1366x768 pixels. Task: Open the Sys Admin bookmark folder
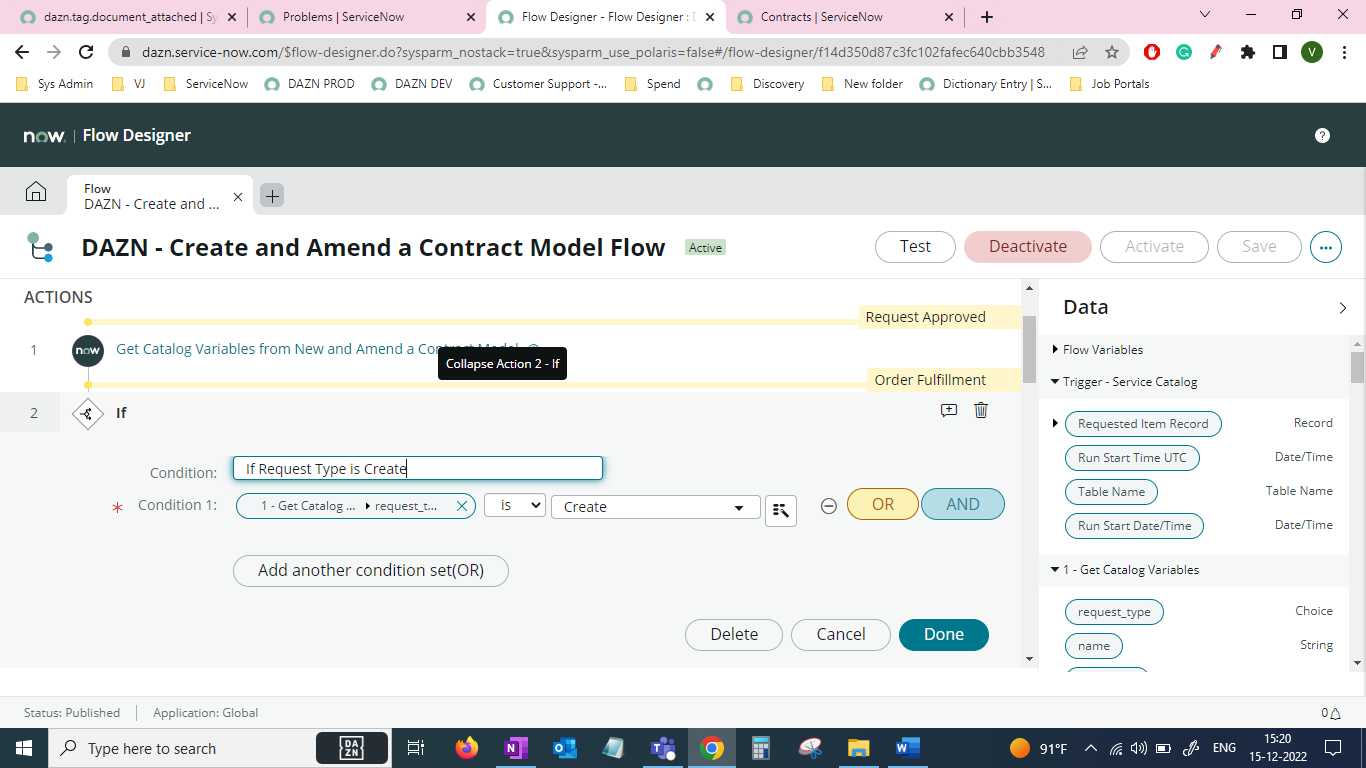click(x=55, y=84)
